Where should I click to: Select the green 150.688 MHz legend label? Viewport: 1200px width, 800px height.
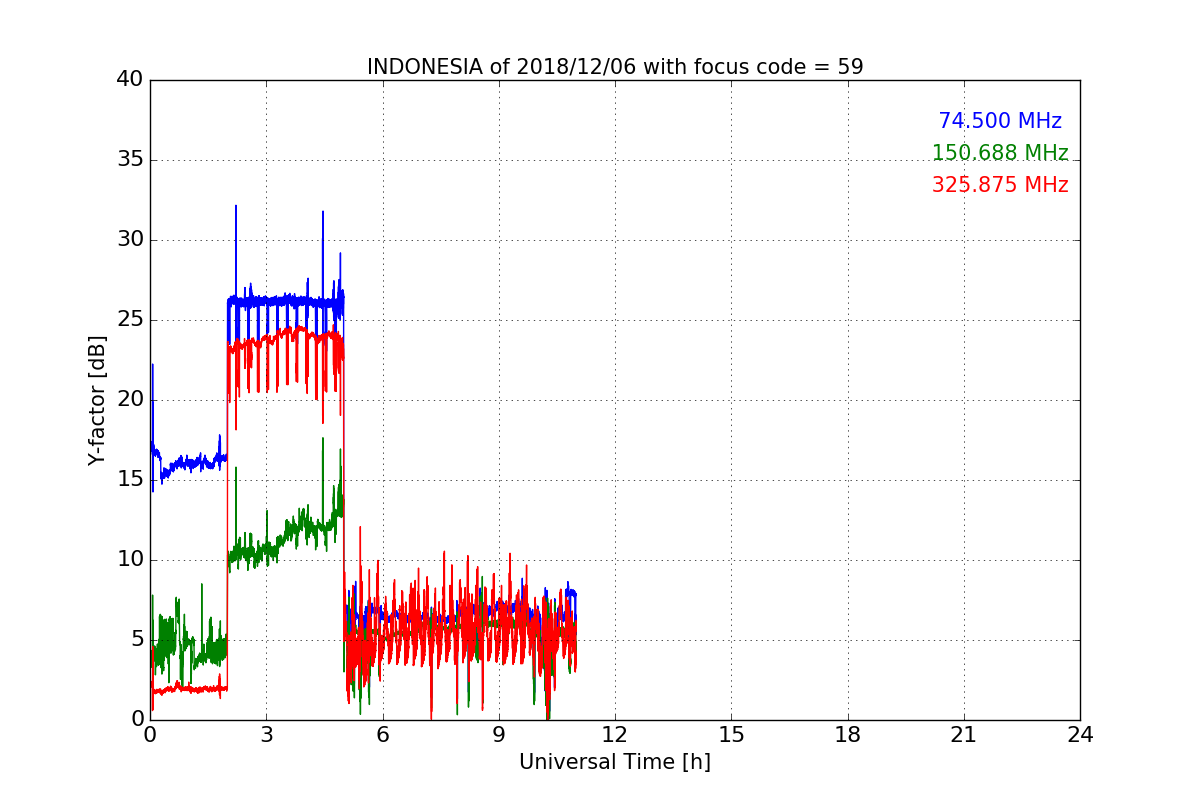click(x=1000, y=153)
